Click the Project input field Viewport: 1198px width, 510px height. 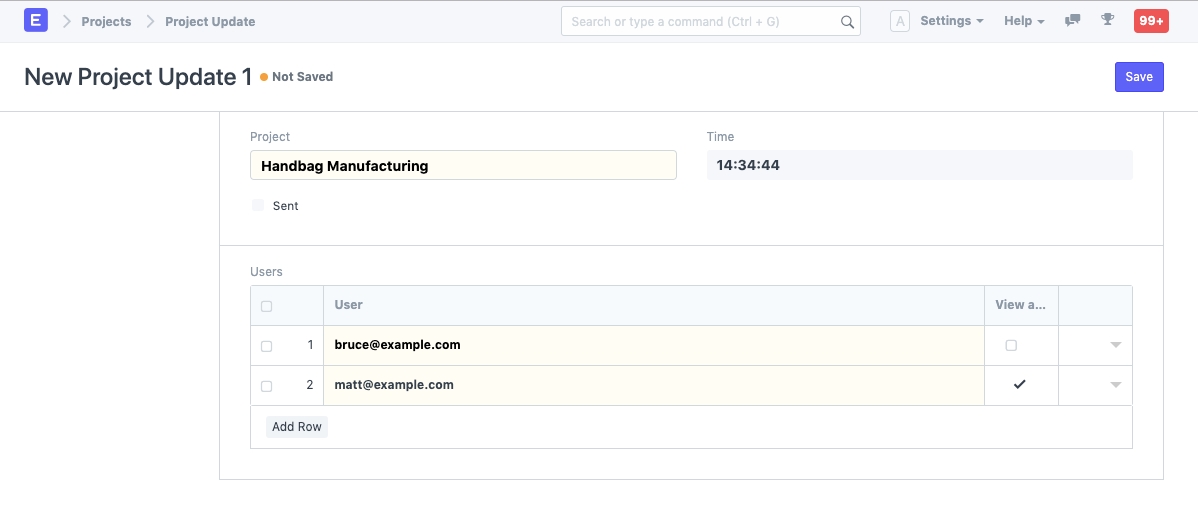463,166
